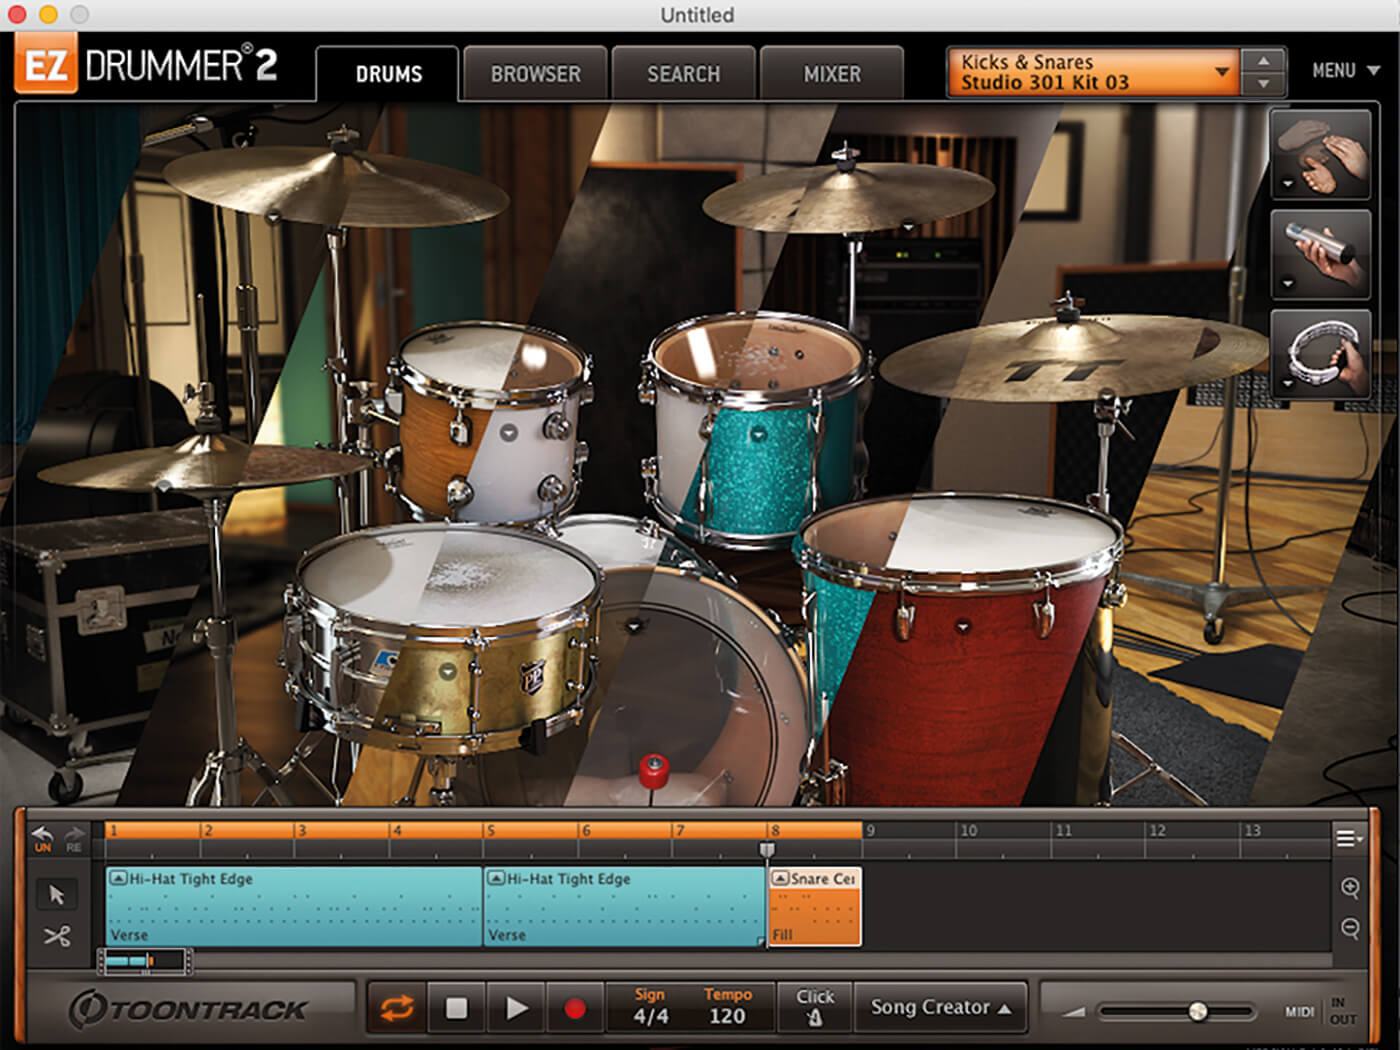The image size is (1400, 1050).
Task: Toggle the Click metronome
Action: (815, 1007)
